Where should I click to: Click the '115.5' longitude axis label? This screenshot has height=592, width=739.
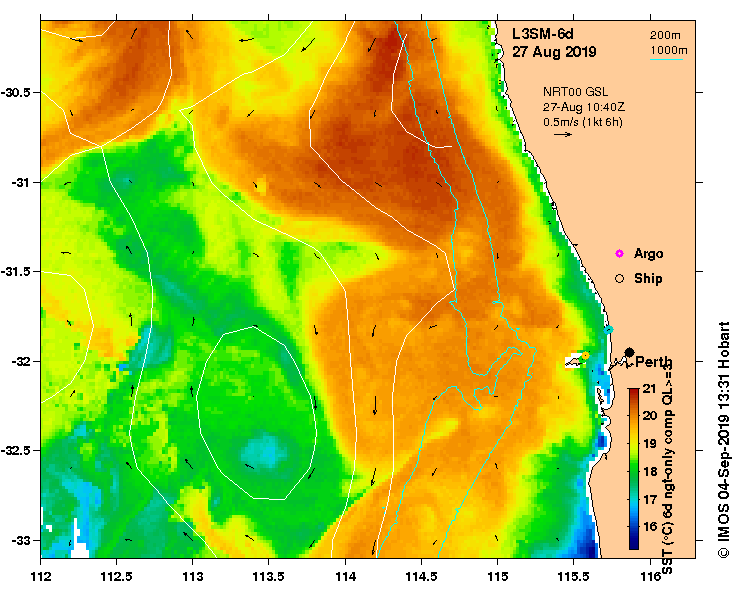(x=574, y=576)
